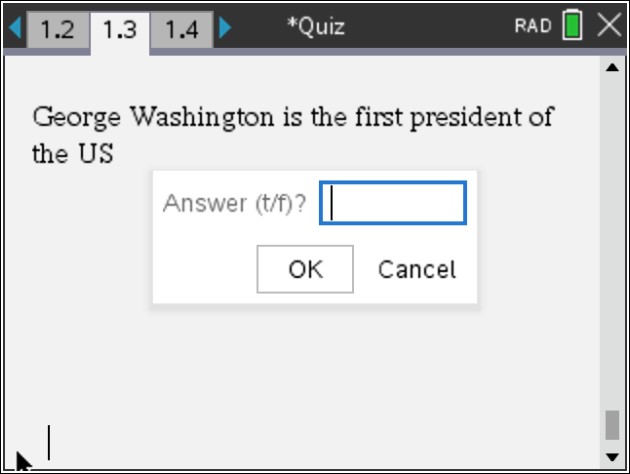Click the scrollbar down arrow
This screenshot has height=474, width=630.
pyautogui.click(x=612, y=457)
